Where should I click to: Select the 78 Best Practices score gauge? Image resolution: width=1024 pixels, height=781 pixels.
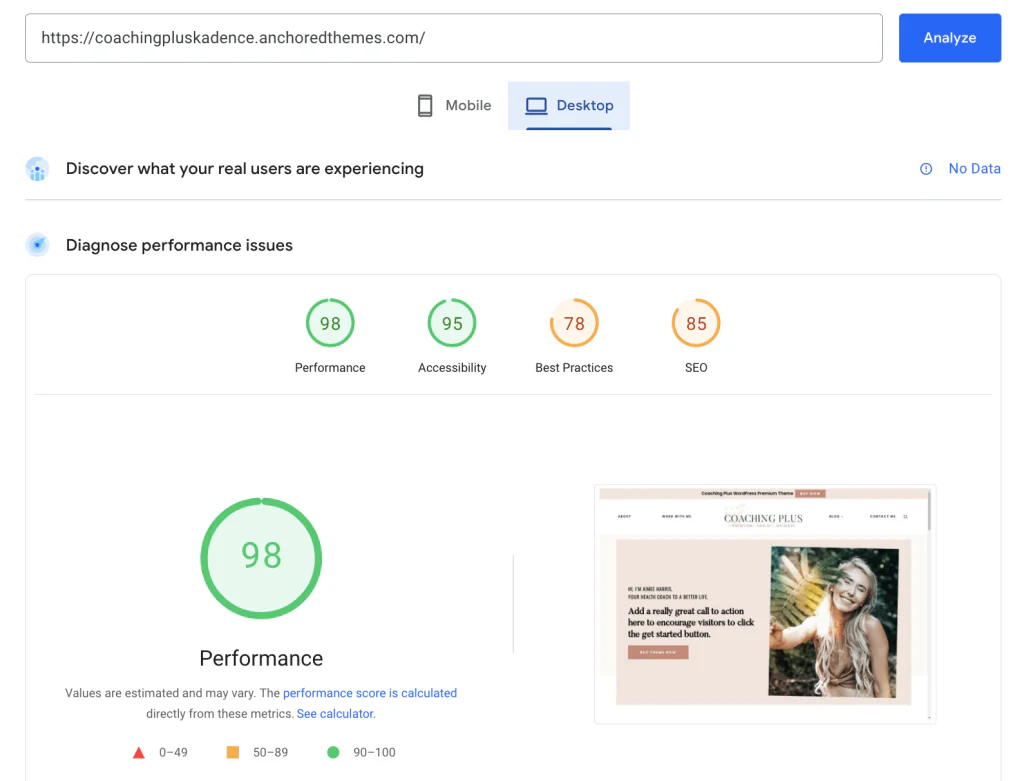pyautogui.click(x=574, y=323)
